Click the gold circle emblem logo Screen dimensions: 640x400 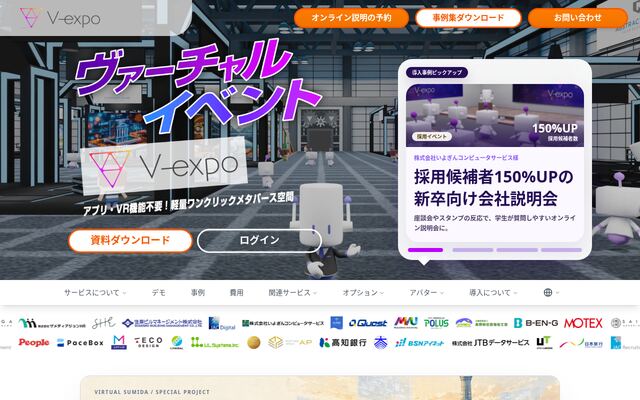[253, 342]
